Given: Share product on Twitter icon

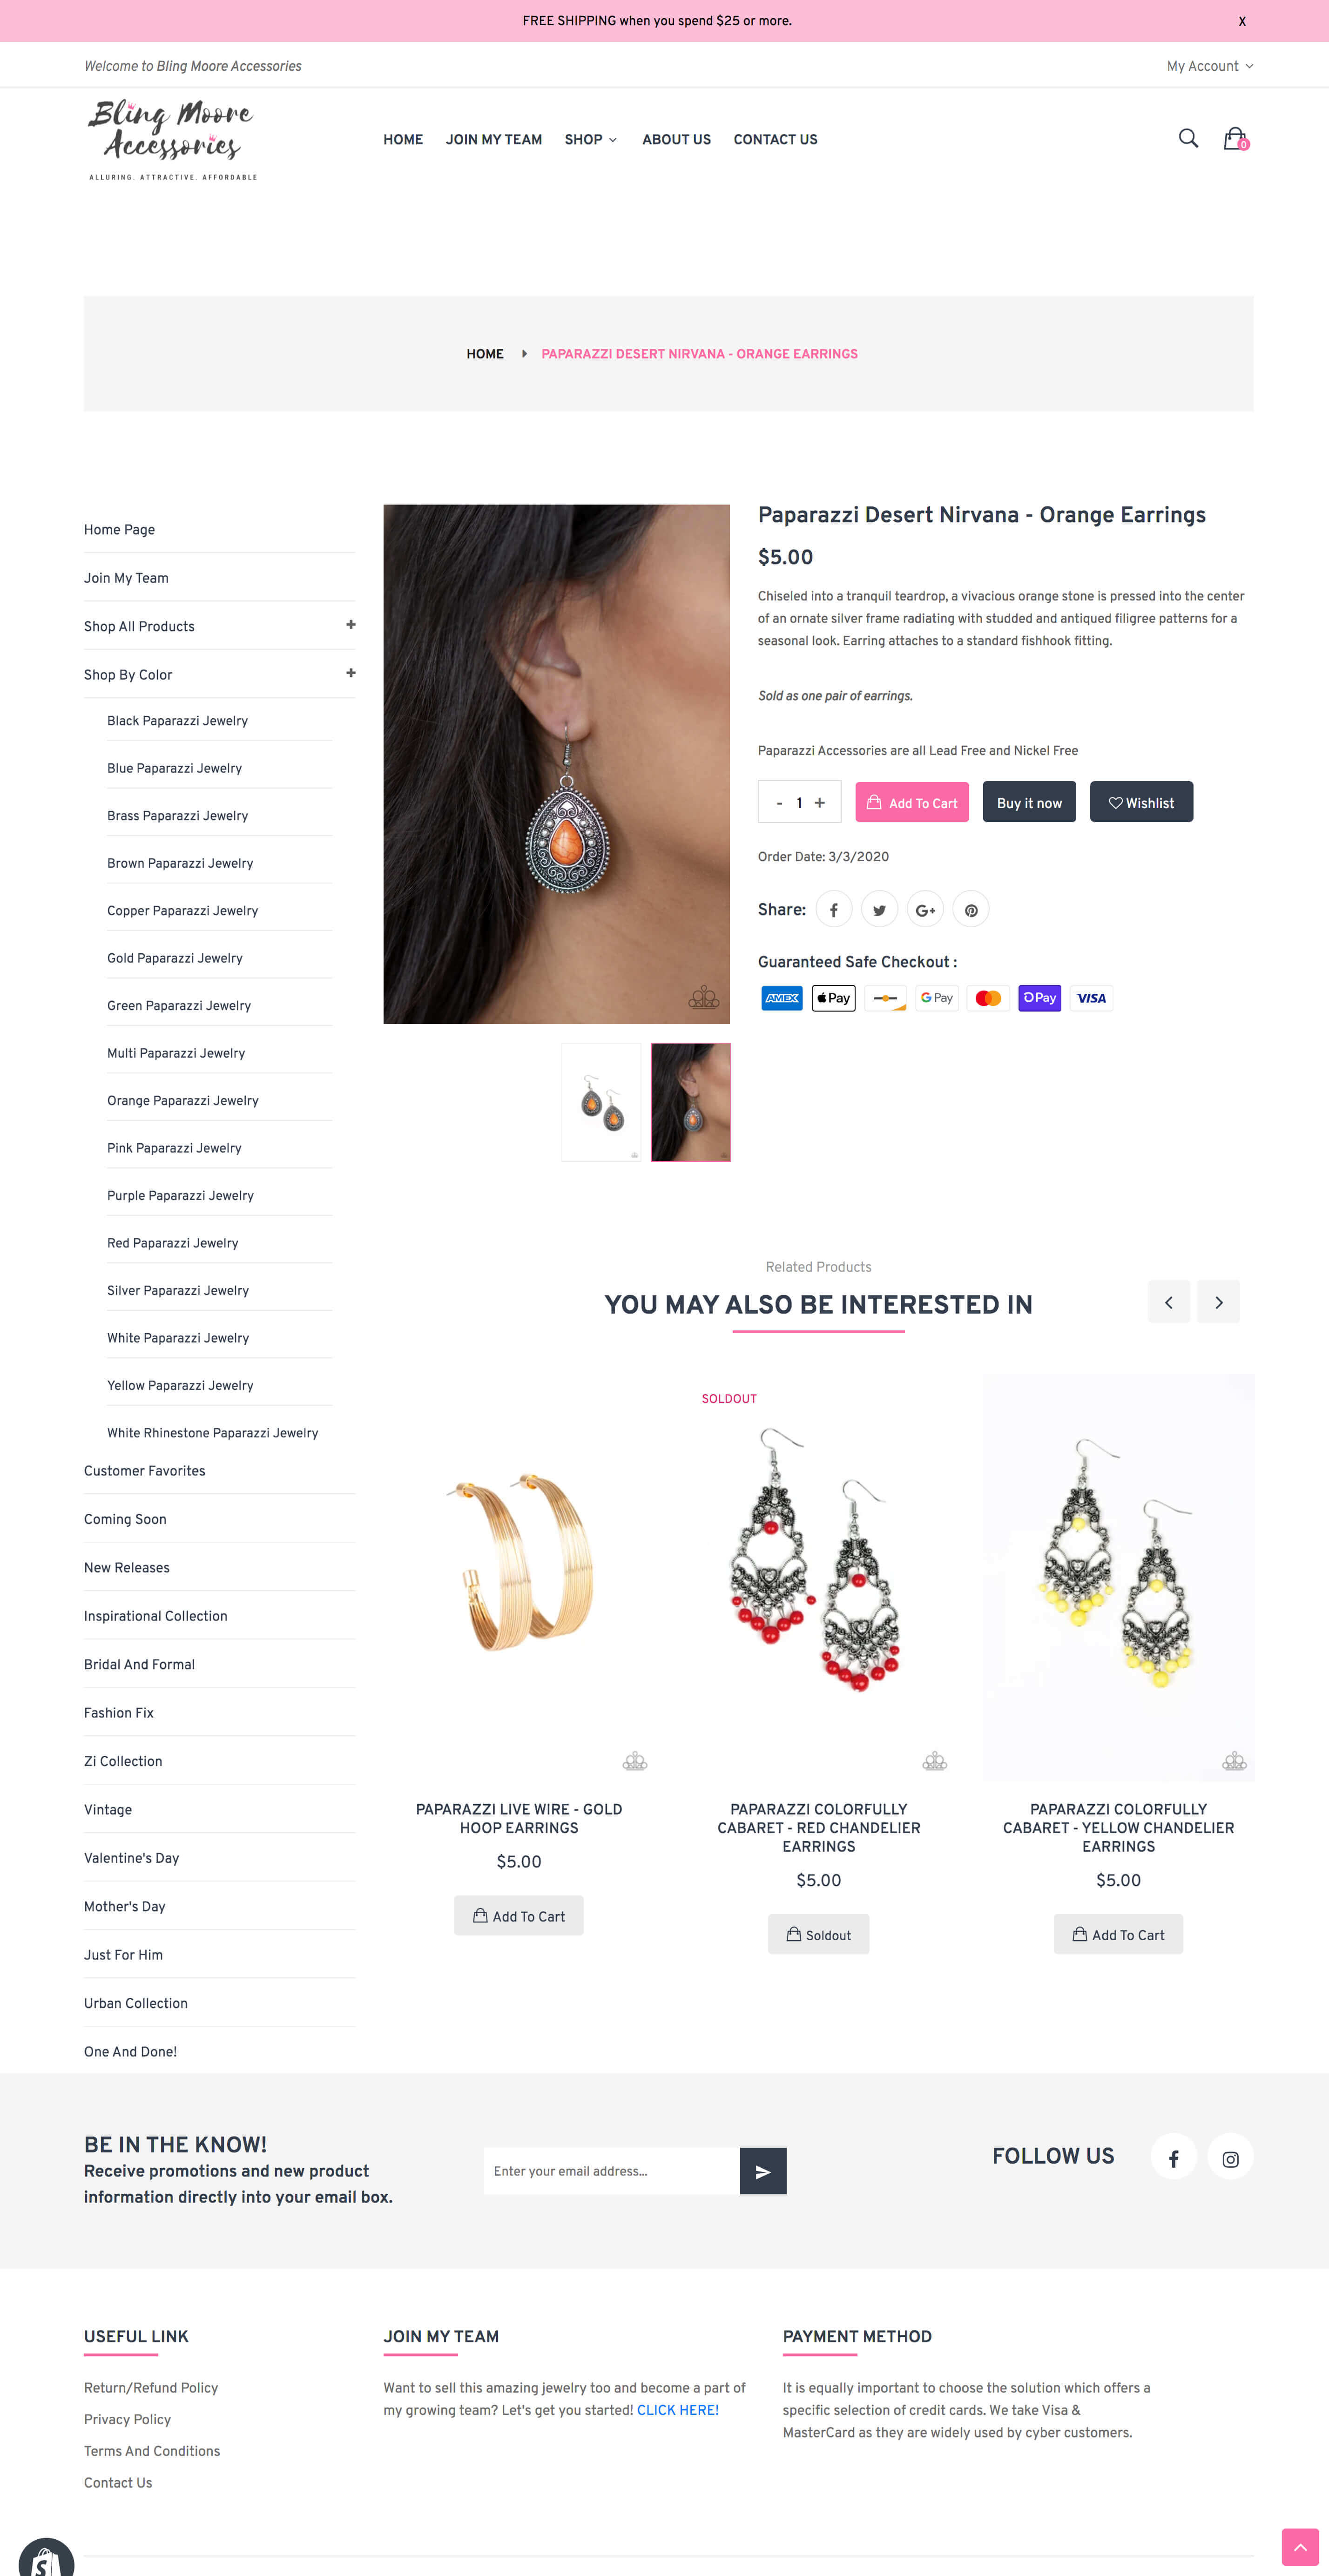Looking at the screenshot, I should [879, 909].
